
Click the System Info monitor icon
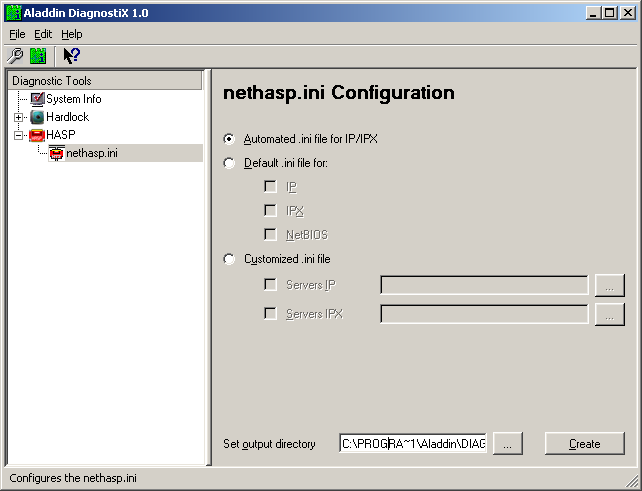(37, 99)
